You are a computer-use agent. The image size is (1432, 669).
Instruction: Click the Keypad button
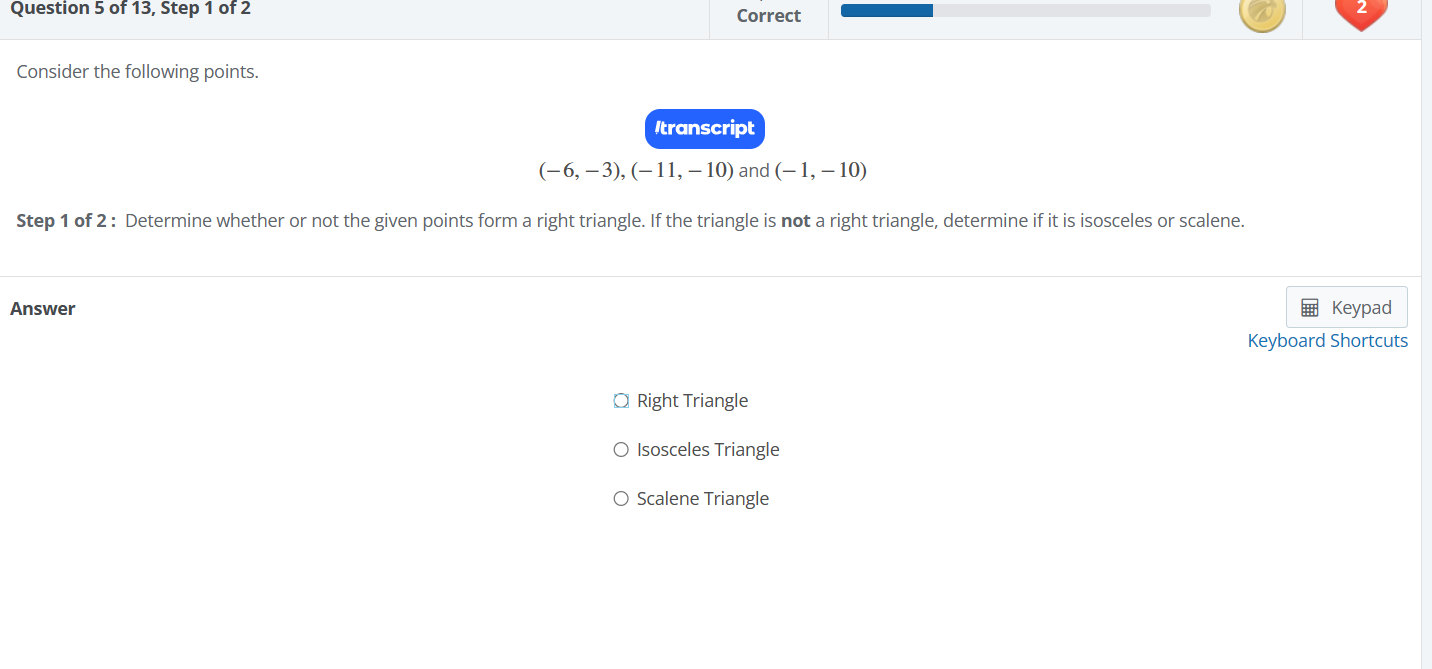point(1346,306)
